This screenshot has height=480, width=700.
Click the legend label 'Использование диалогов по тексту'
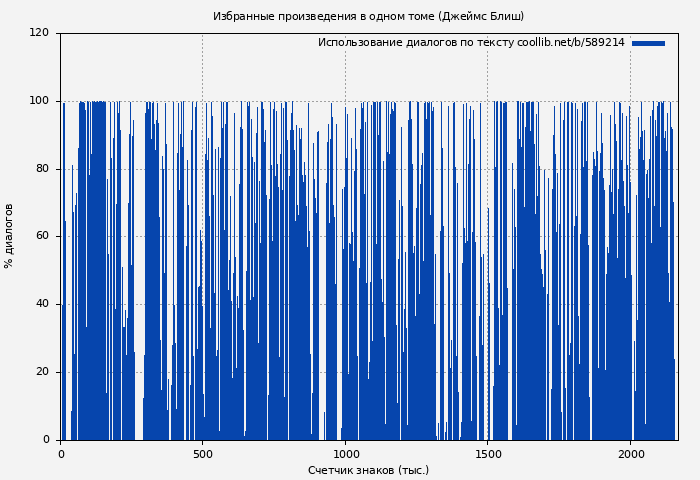[416, 43]
